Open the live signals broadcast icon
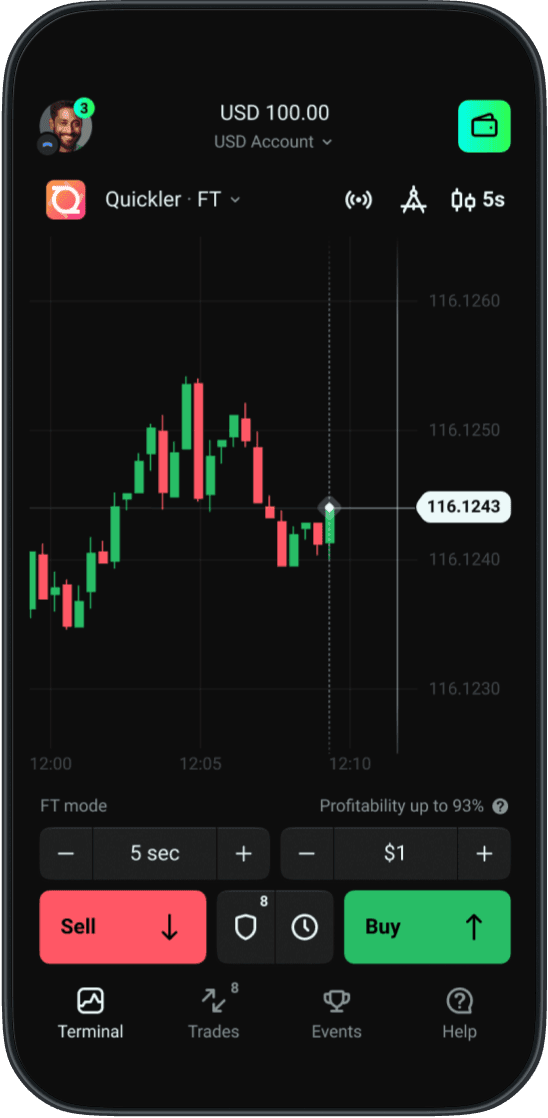Viewport: 548px width, 1118px height. [358, 200]
